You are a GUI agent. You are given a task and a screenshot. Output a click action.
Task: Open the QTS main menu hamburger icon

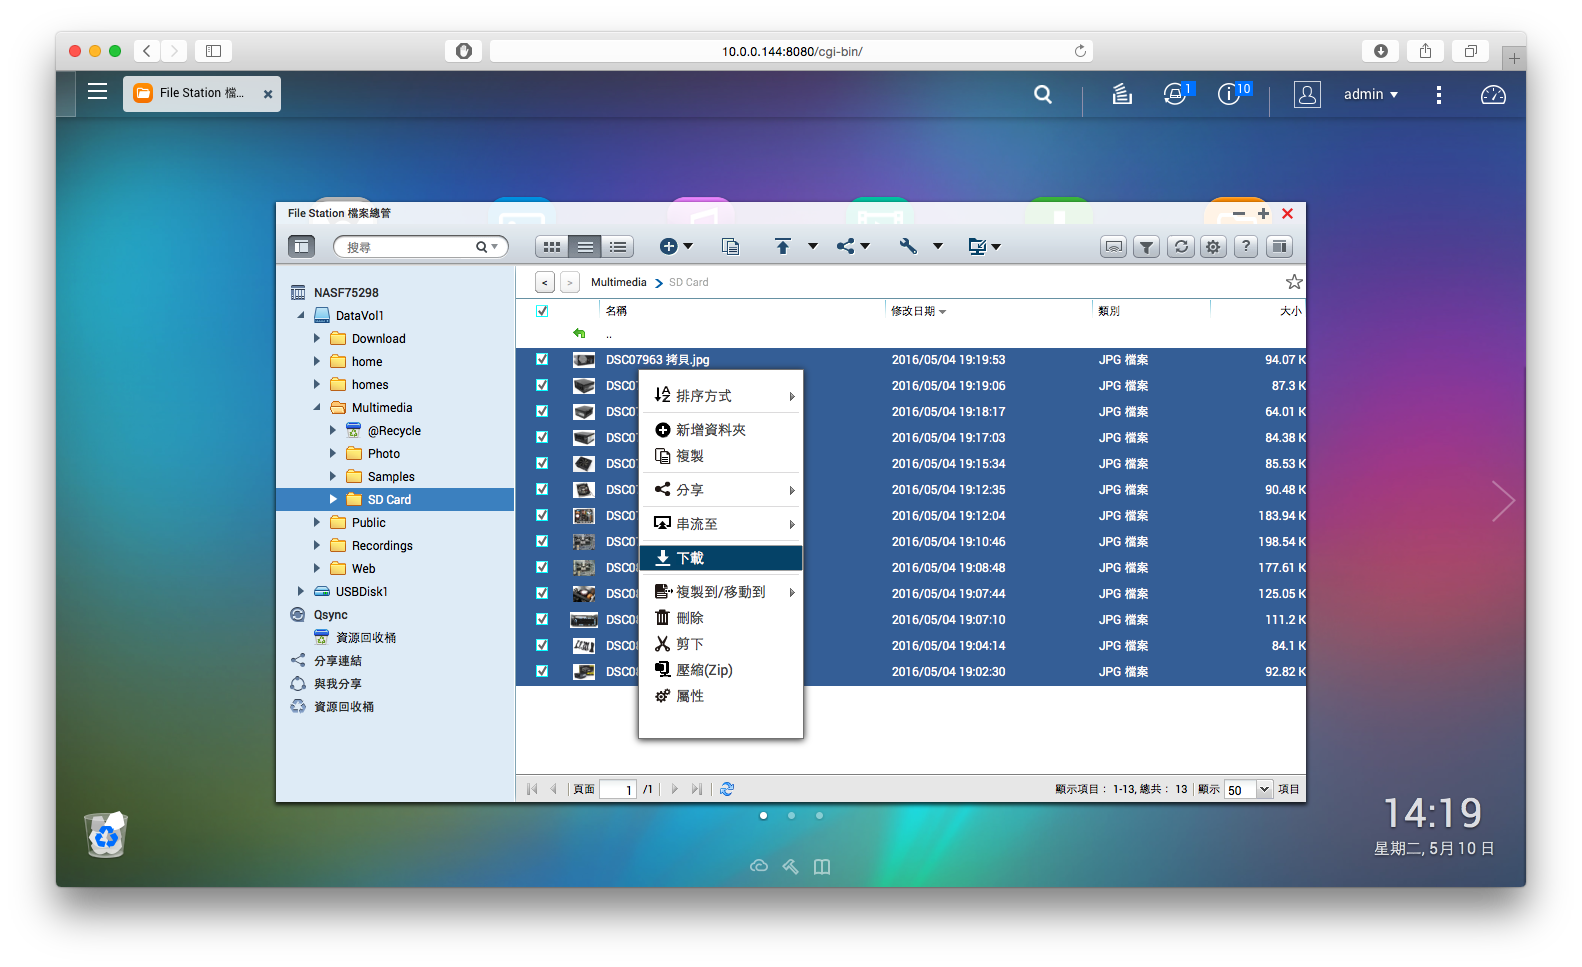click(x=97, y=92)
